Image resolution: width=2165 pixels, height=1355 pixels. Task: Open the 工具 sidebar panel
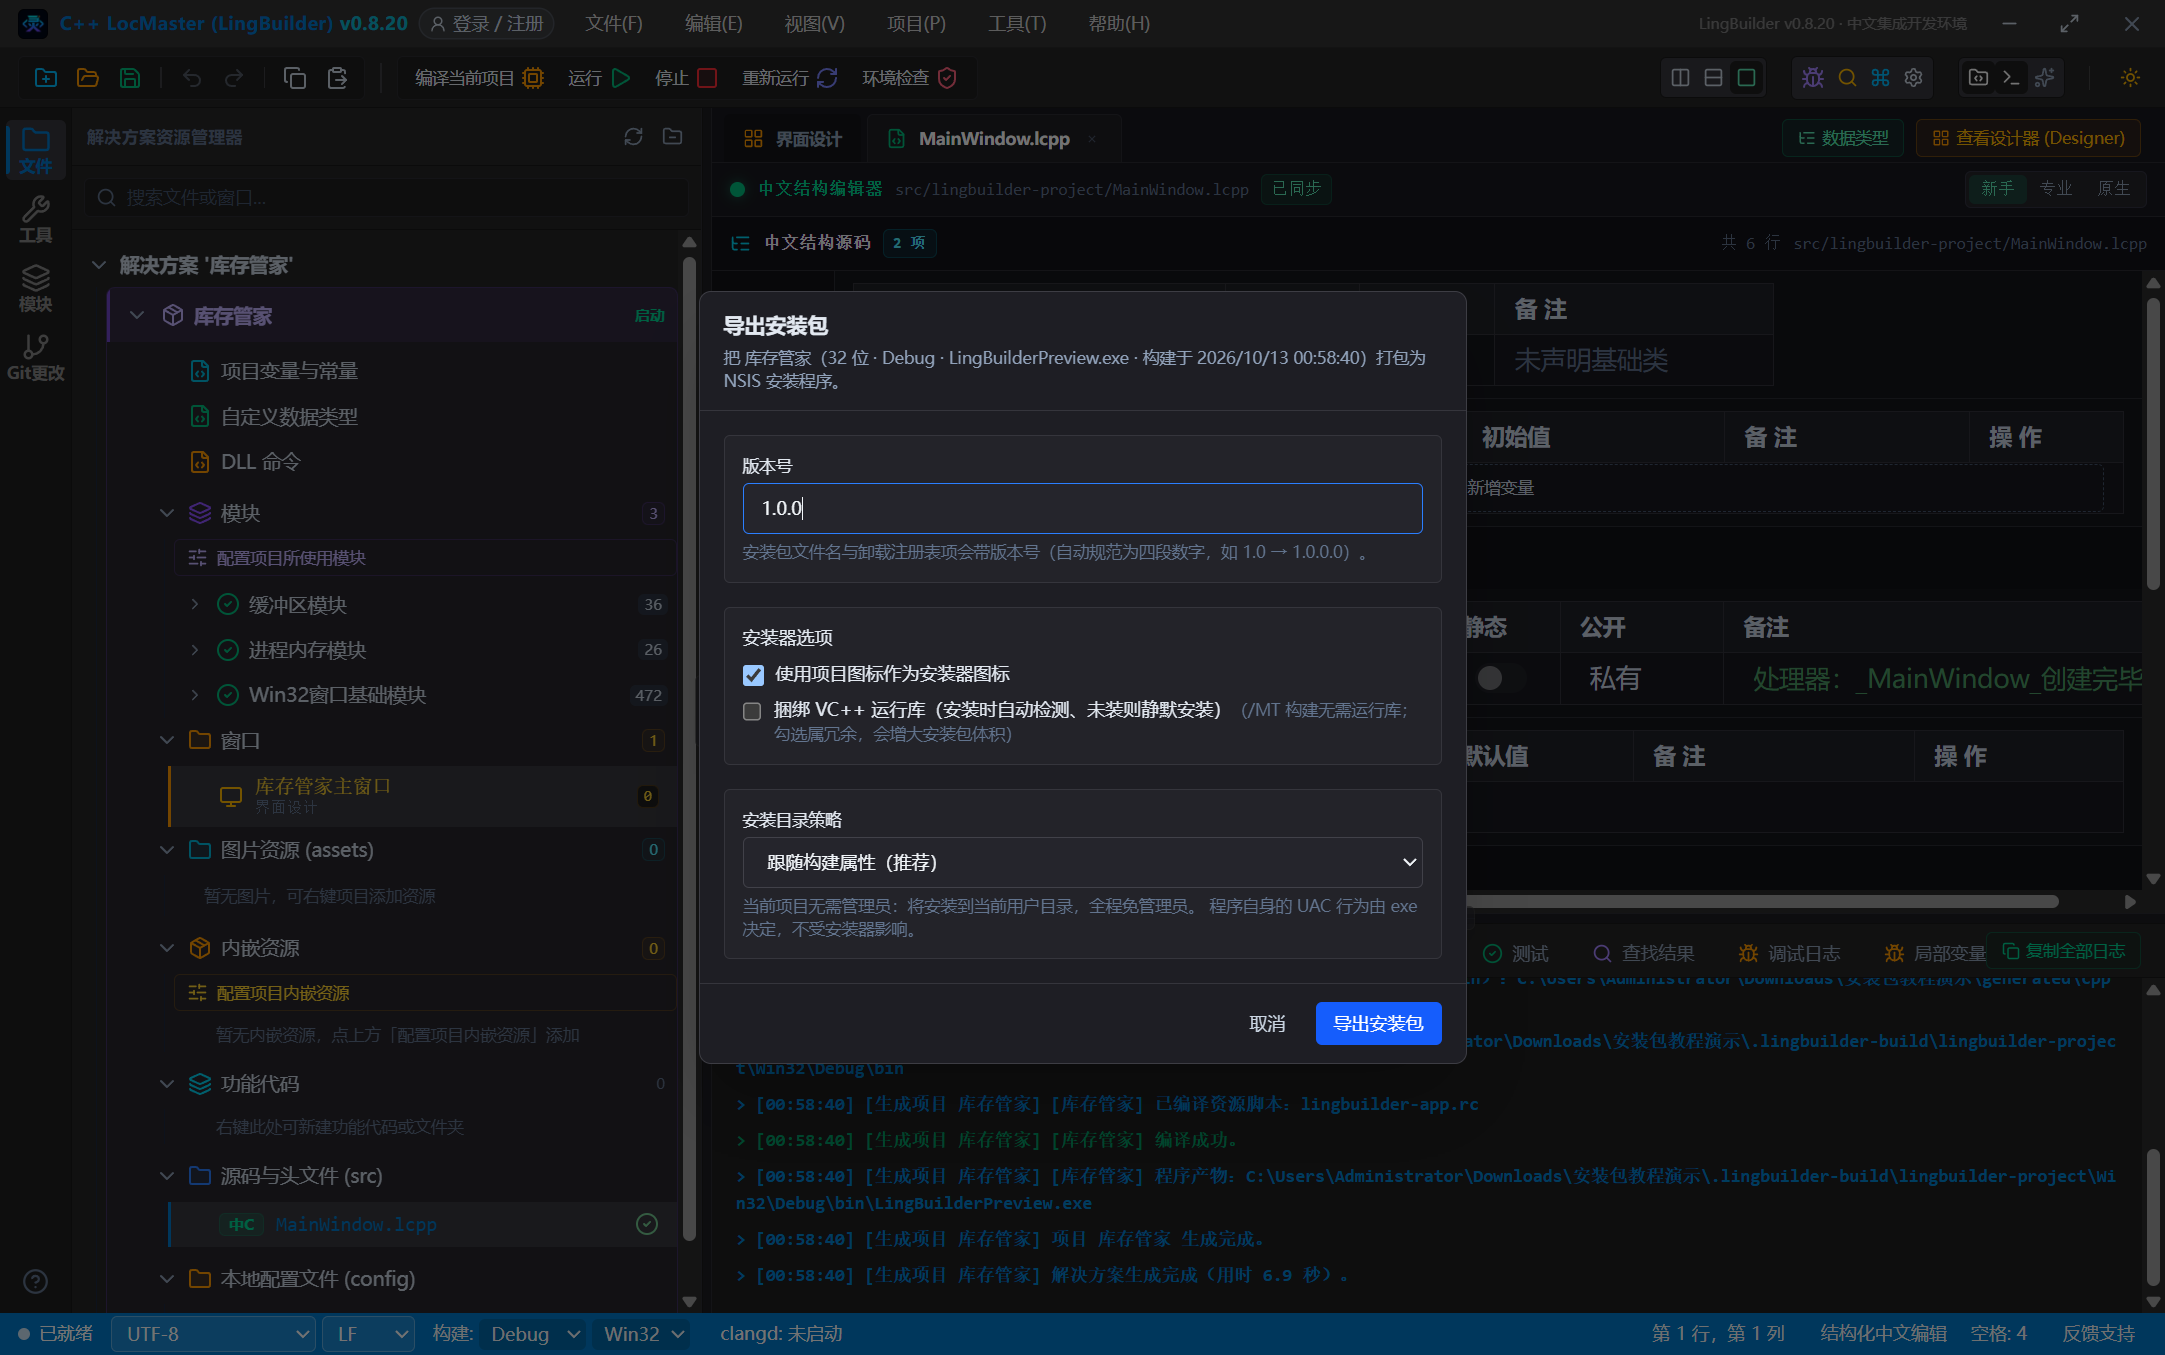36,220
